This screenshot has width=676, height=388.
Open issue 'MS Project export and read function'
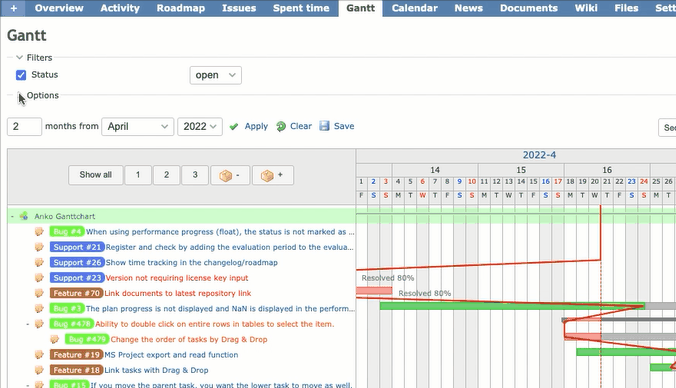click(171, 355)
